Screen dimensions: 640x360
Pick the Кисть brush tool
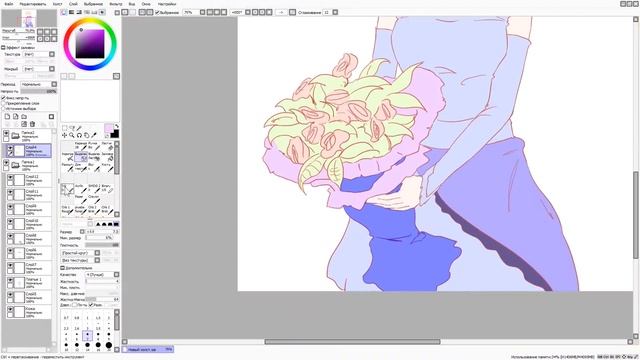point(107,167)
